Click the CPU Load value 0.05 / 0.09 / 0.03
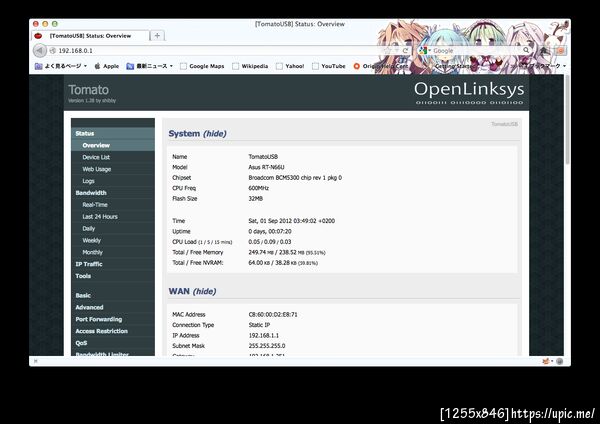 click(270, 241)
